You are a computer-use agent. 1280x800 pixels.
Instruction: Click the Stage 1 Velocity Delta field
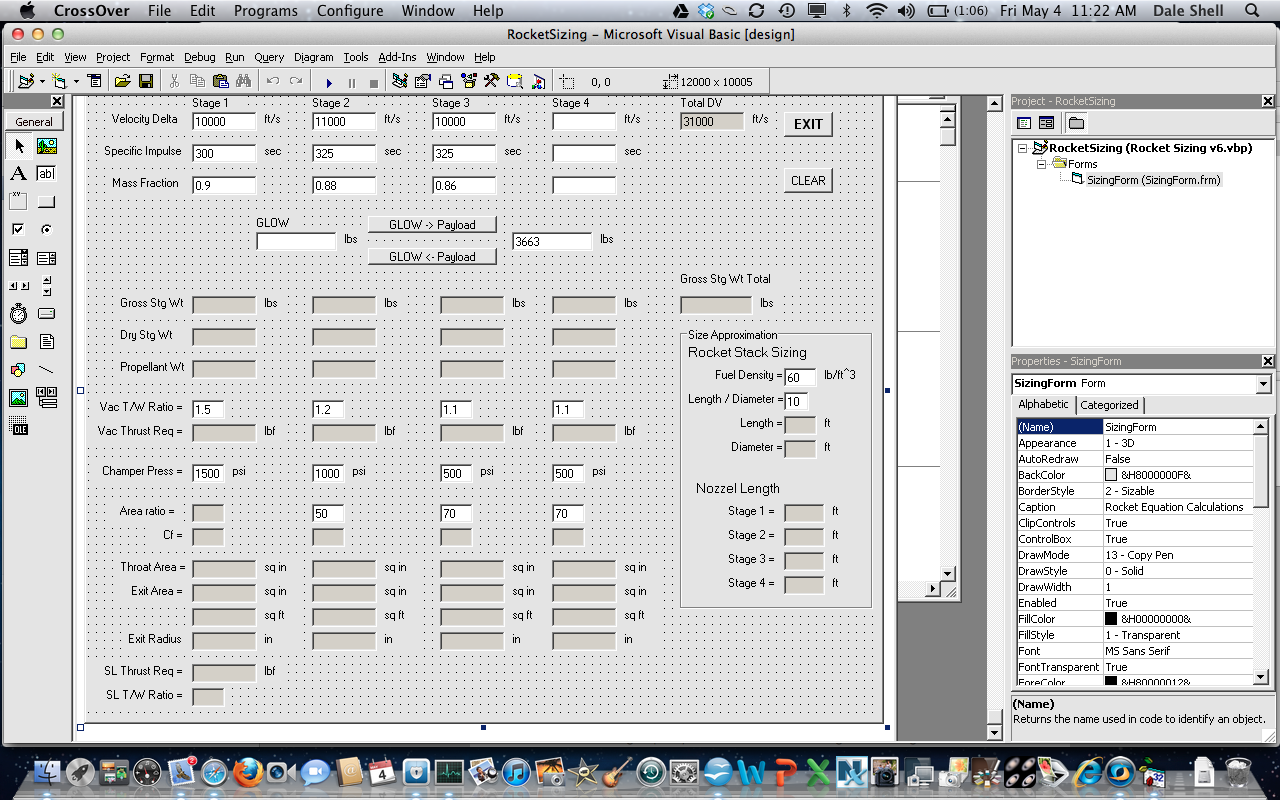pyautogui.click(x=224, y=122)
